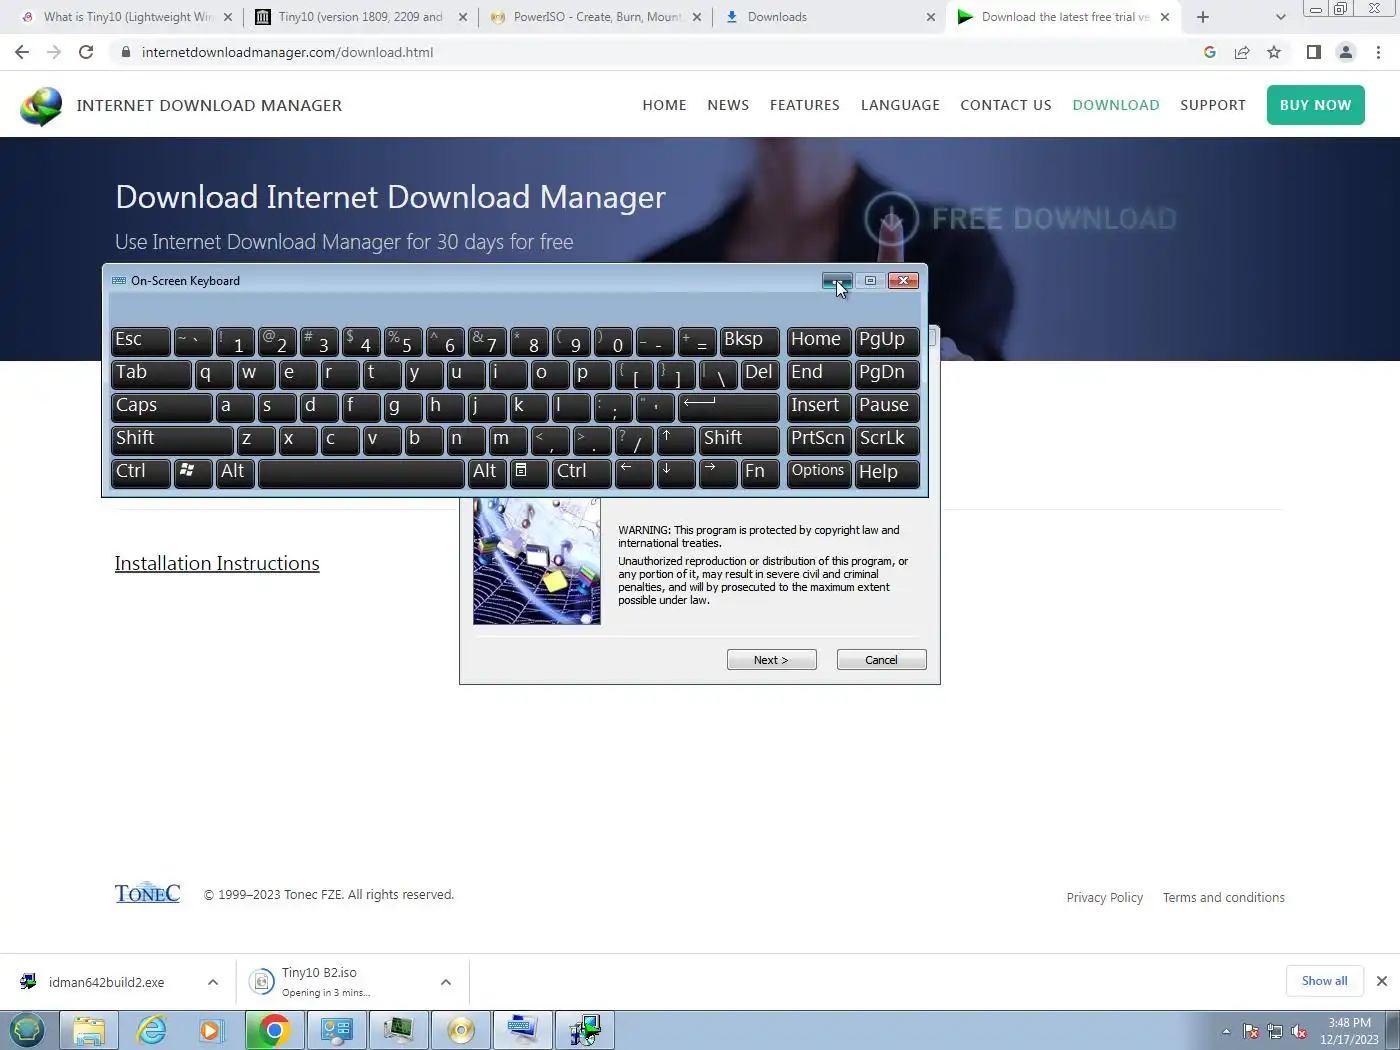
Task: Open a new browser tab
Action: point(1203,17)
